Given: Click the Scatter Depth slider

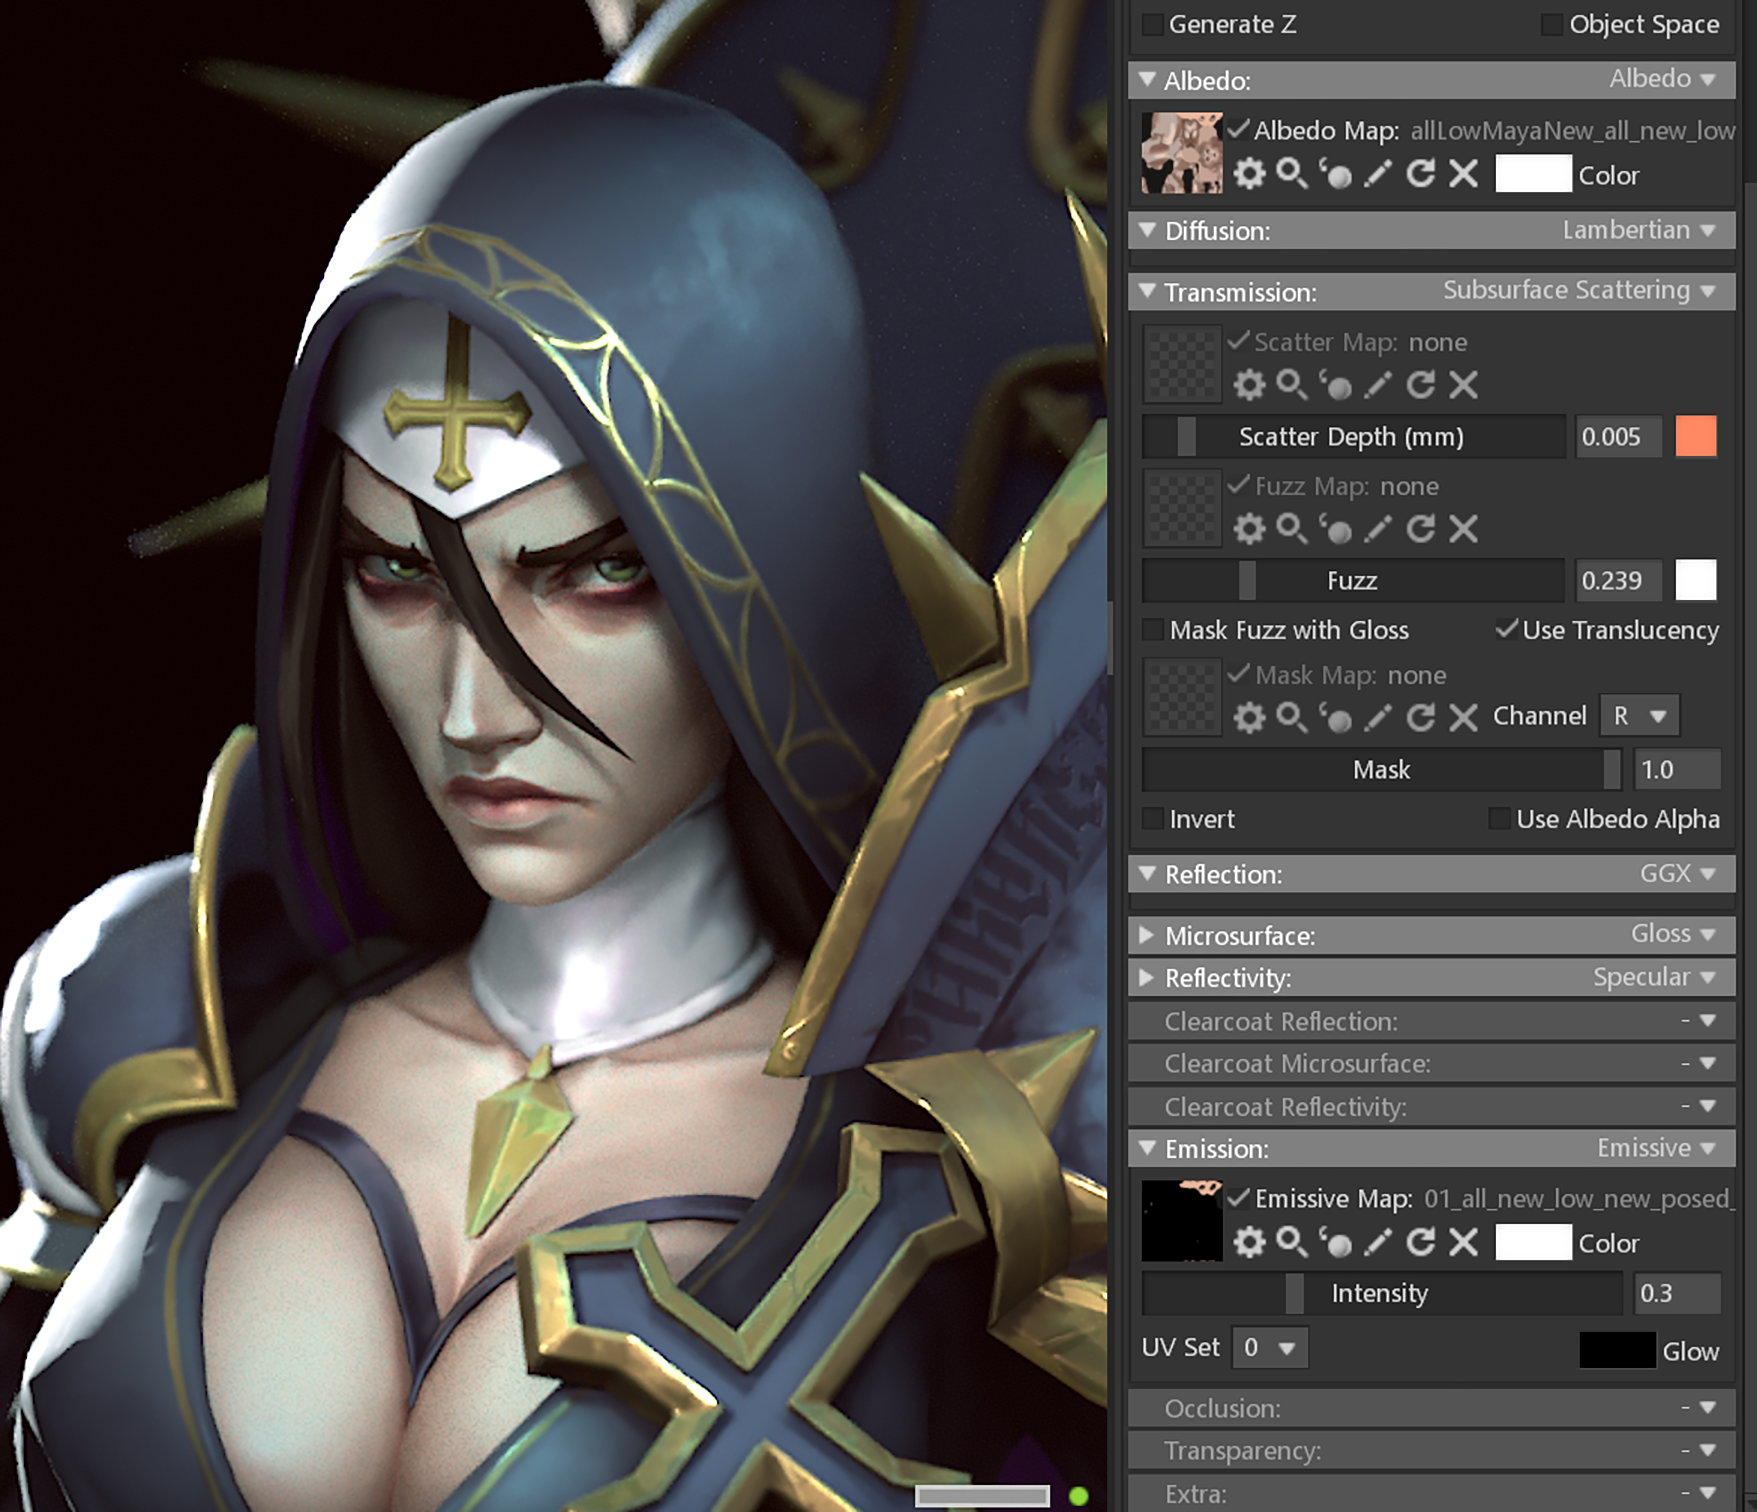Looking at the screenshot, I should pyautogui.click(x=1354, y=437).
